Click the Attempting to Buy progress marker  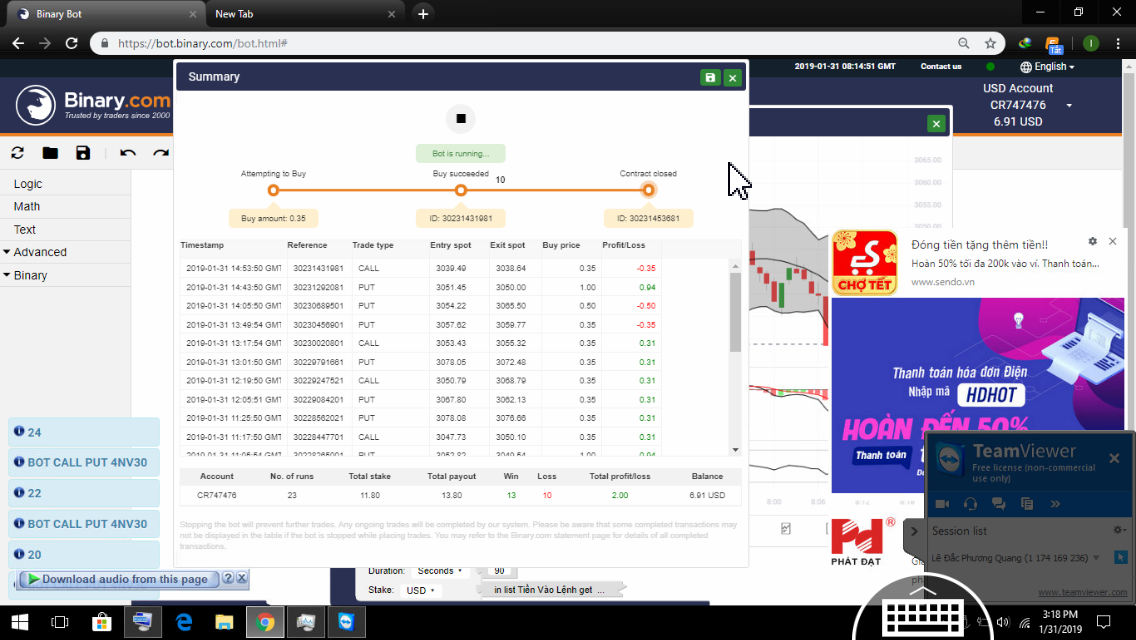coord(273,191)
